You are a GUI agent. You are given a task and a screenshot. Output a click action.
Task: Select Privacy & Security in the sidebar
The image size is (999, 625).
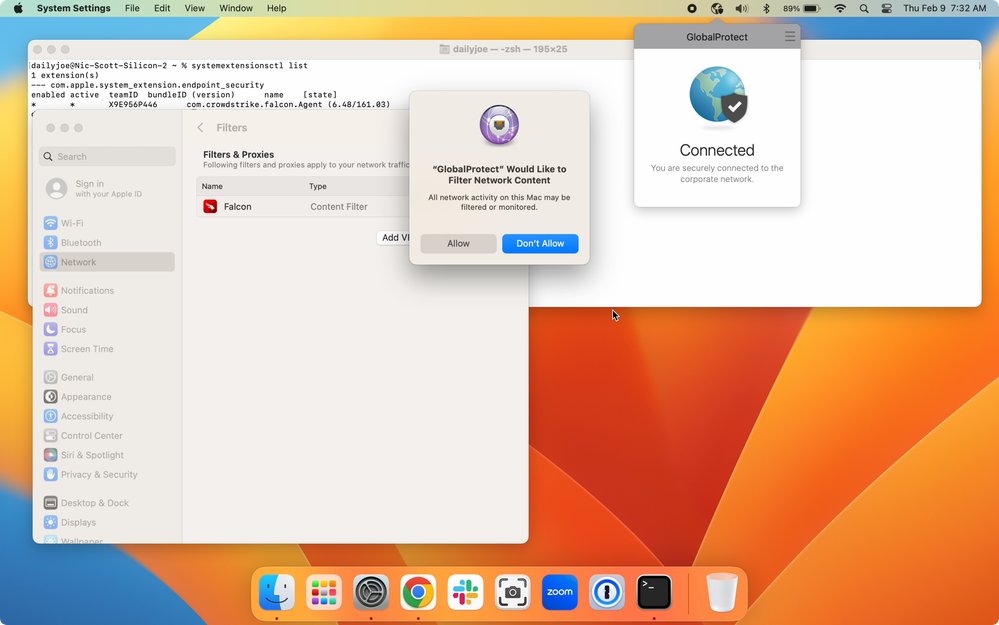(98, 475)
